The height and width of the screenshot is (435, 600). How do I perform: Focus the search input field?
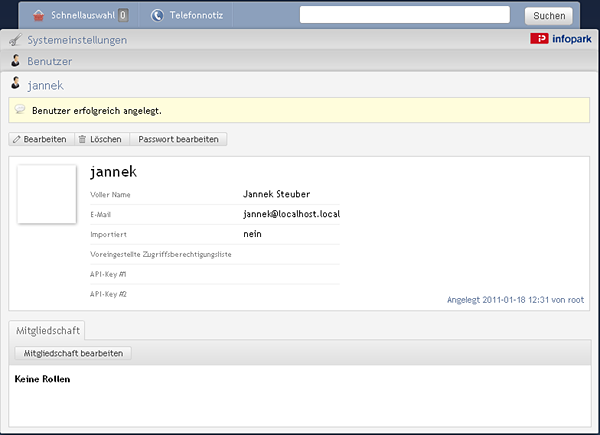click(x=404, y=15)
